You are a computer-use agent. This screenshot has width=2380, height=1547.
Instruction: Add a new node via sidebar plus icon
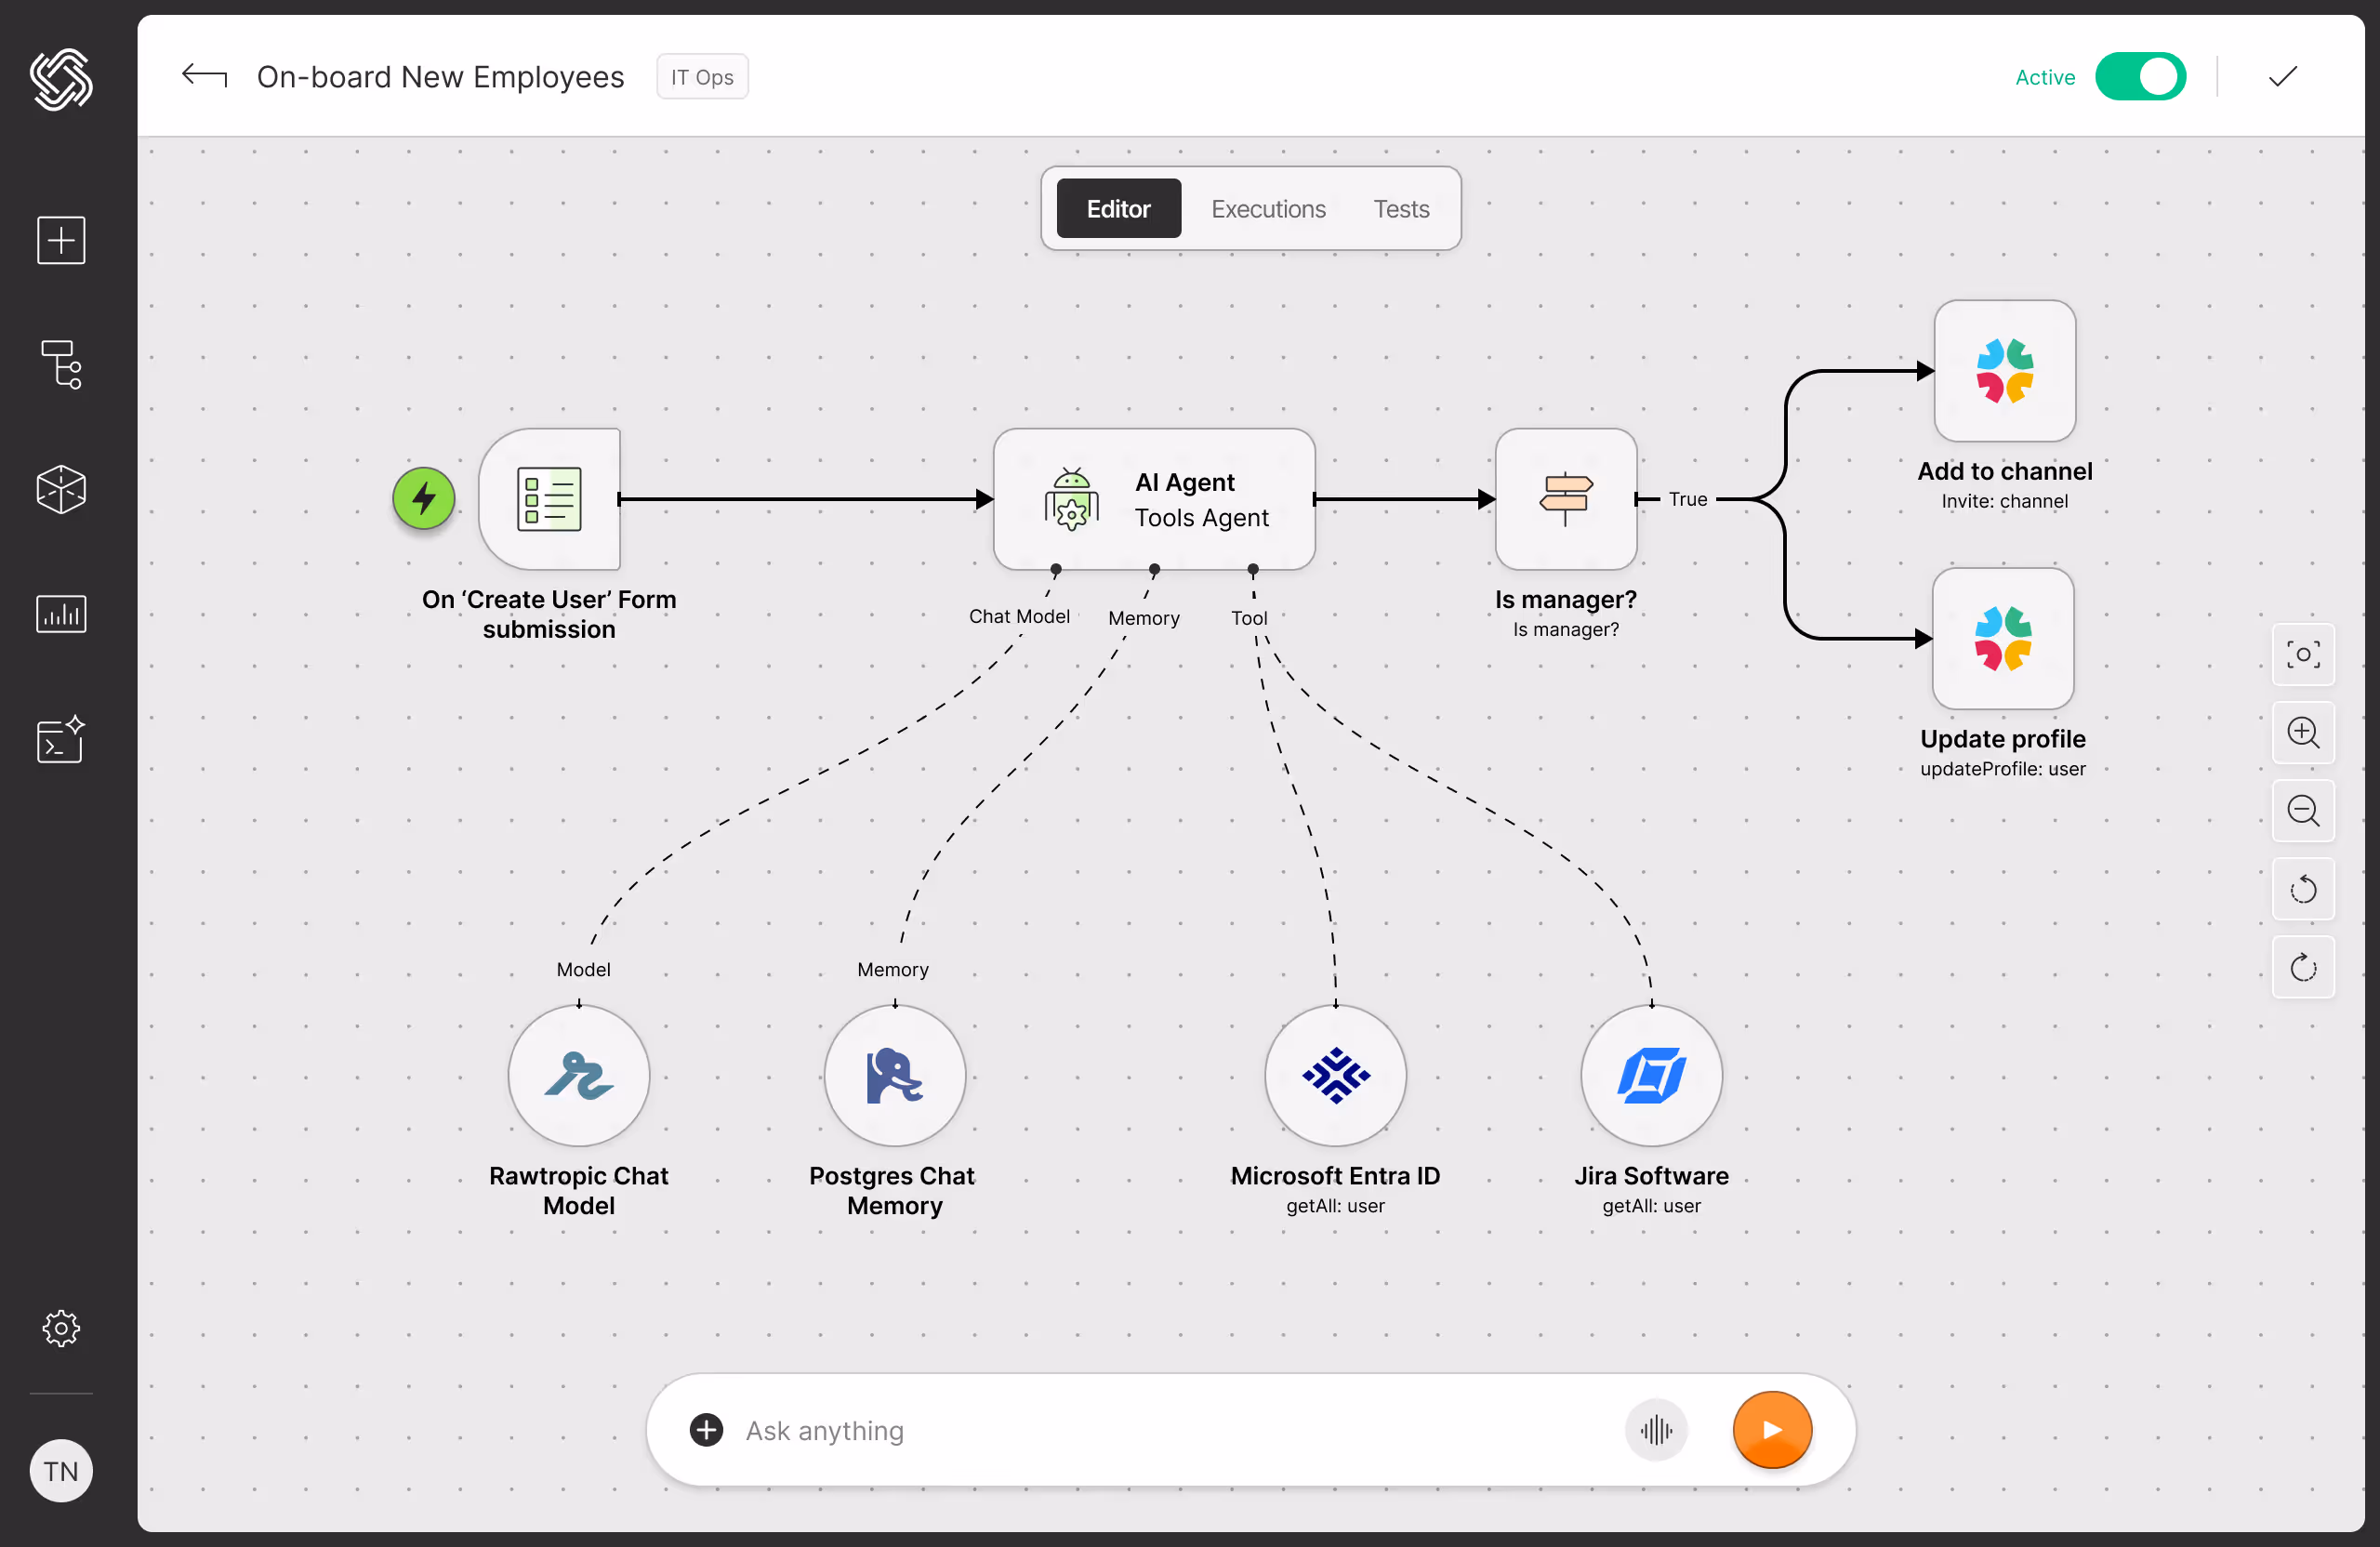click(60, 240)
